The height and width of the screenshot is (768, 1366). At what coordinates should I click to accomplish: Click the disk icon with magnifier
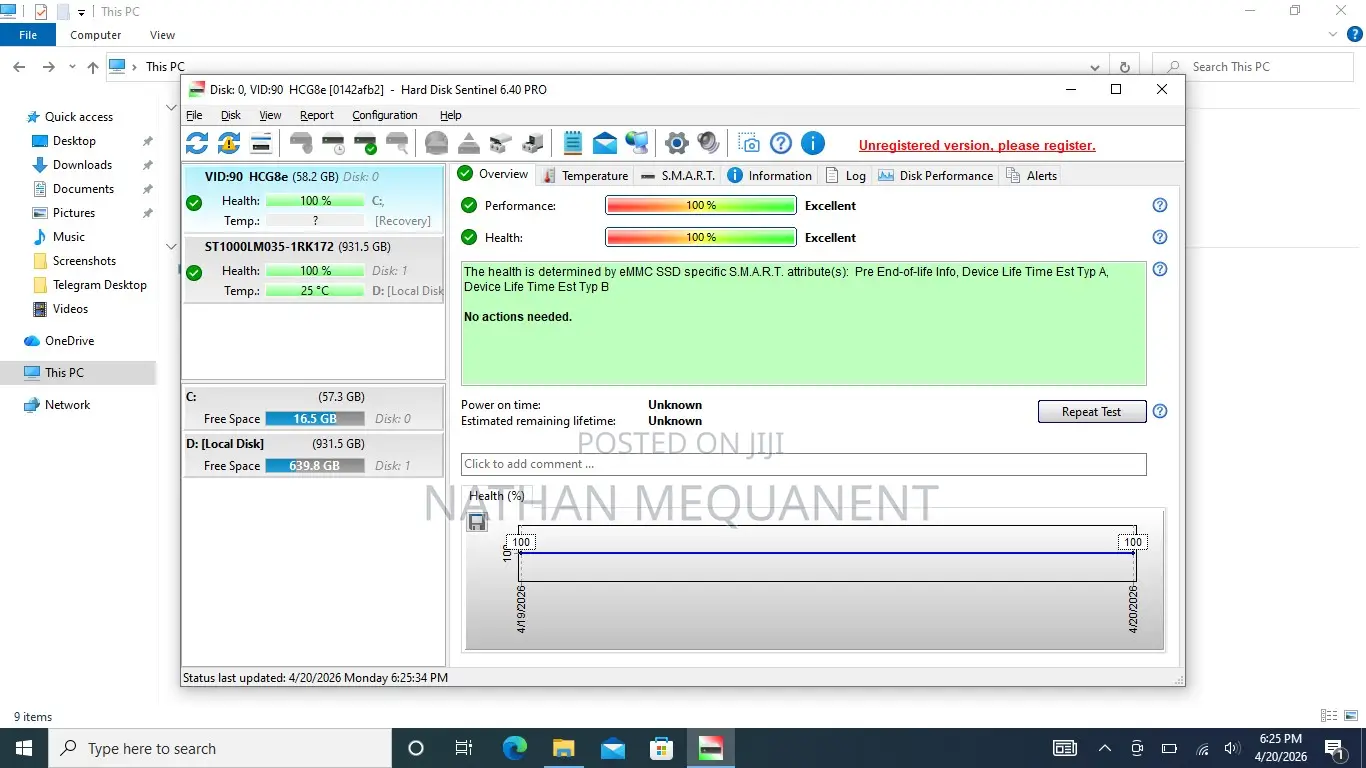point(397,143)
